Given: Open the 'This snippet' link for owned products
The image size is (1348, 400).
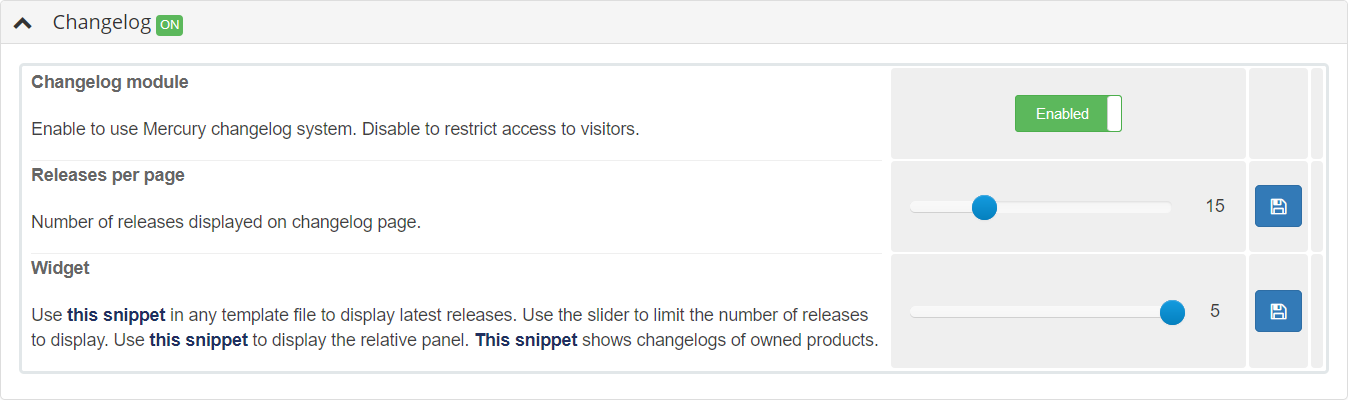Looking at the screenshot, I should coord(526,340).
